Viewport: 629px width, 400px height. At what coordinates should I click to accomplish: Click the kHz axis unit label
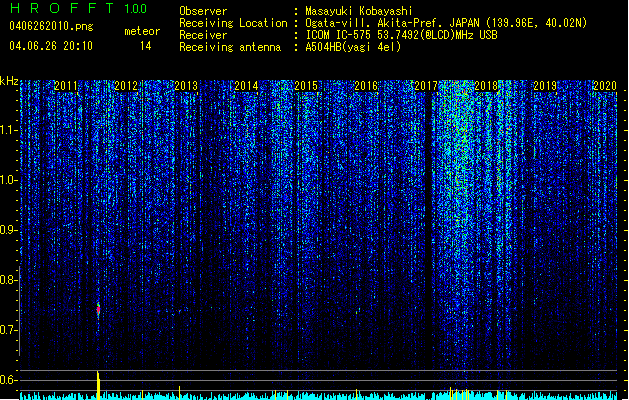(9, 81)
